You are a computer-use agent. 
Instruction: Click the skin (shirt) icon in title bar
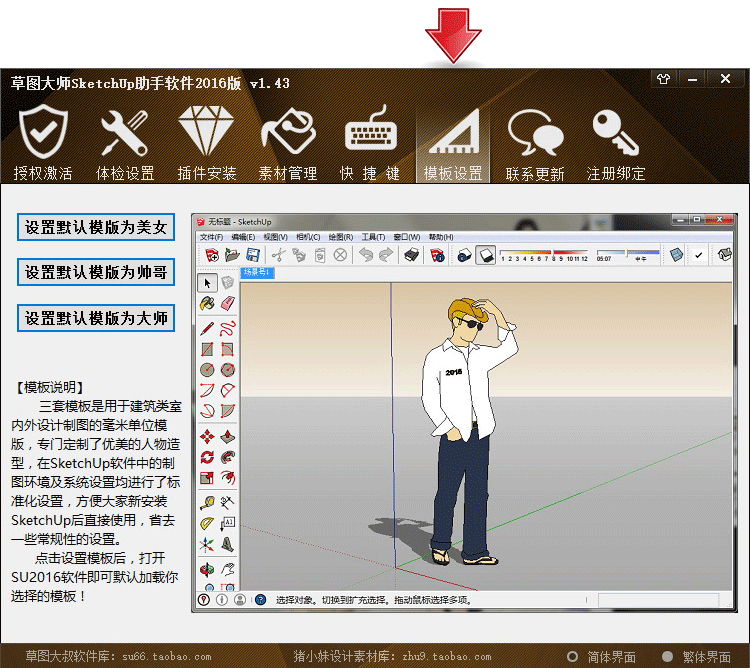[663, 79]
